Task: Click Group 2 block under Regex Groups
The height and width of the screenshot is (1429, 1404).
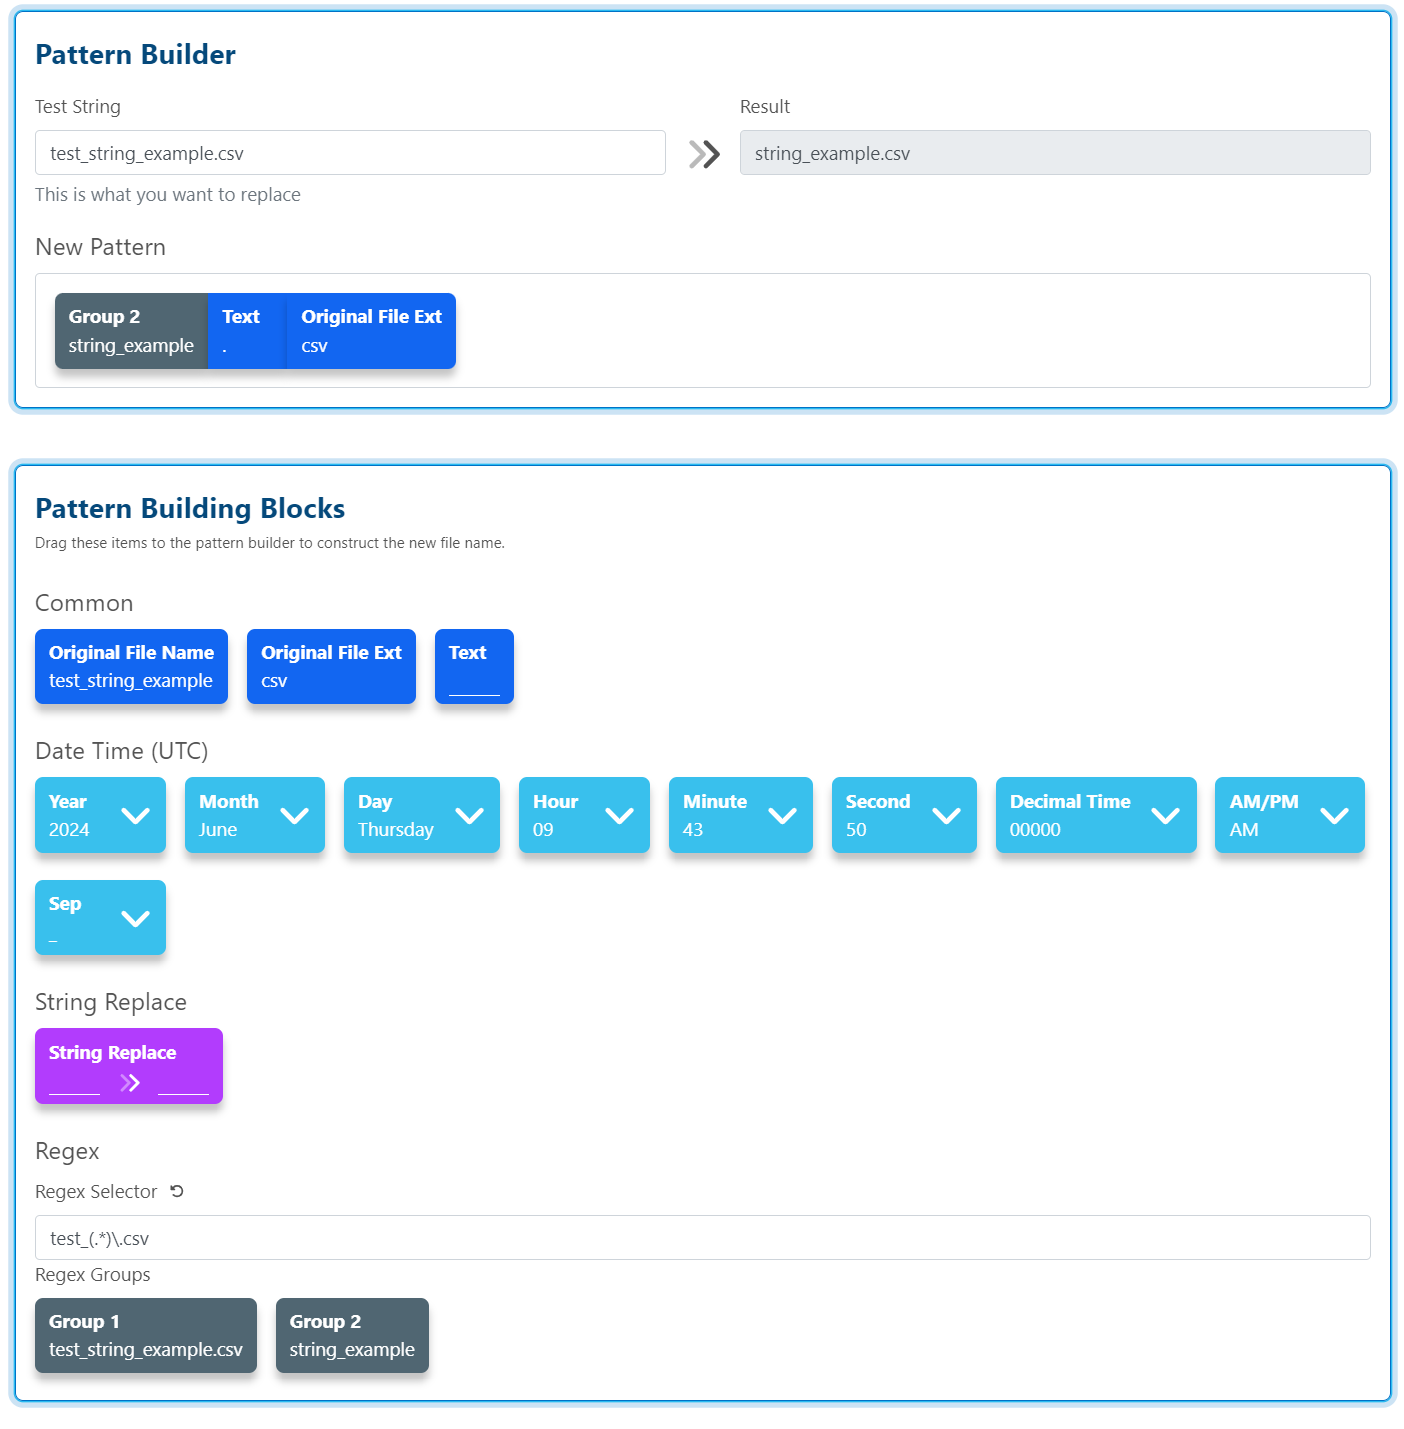Action: (352, 1336)
